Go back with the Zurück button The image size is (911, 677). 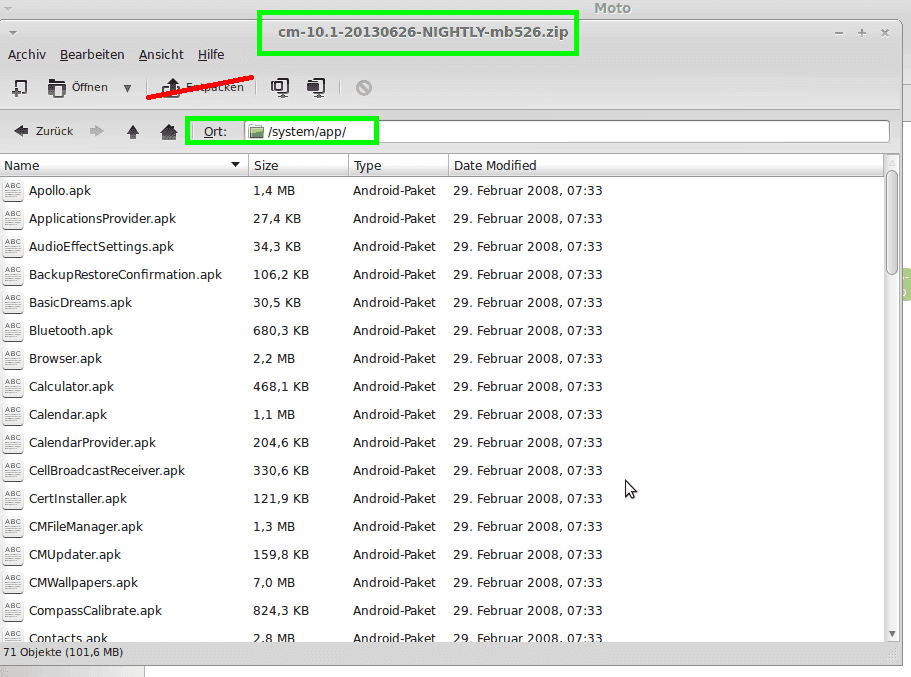(44, 131)
